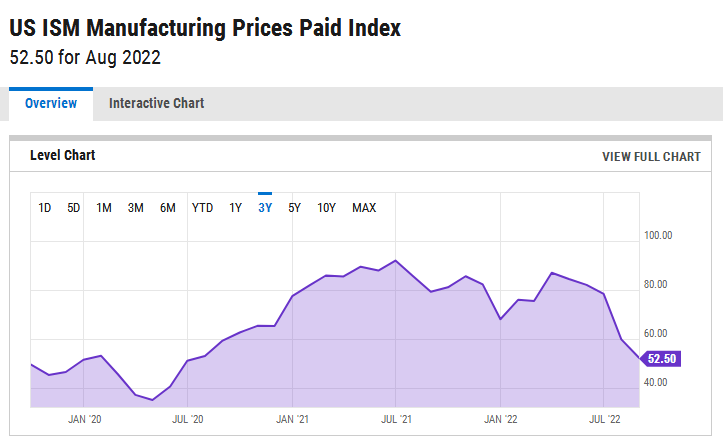Switch chart to 3M range

coord(136,208)
